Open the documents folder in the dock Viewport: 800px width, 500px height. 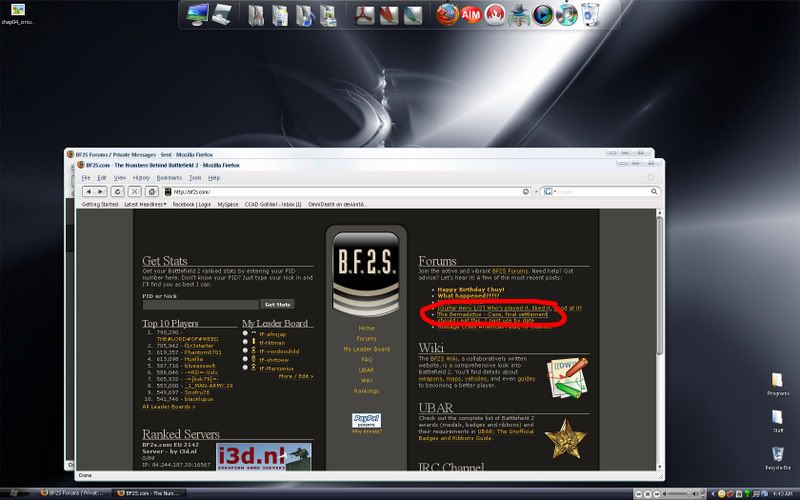[x=280, y=15]
